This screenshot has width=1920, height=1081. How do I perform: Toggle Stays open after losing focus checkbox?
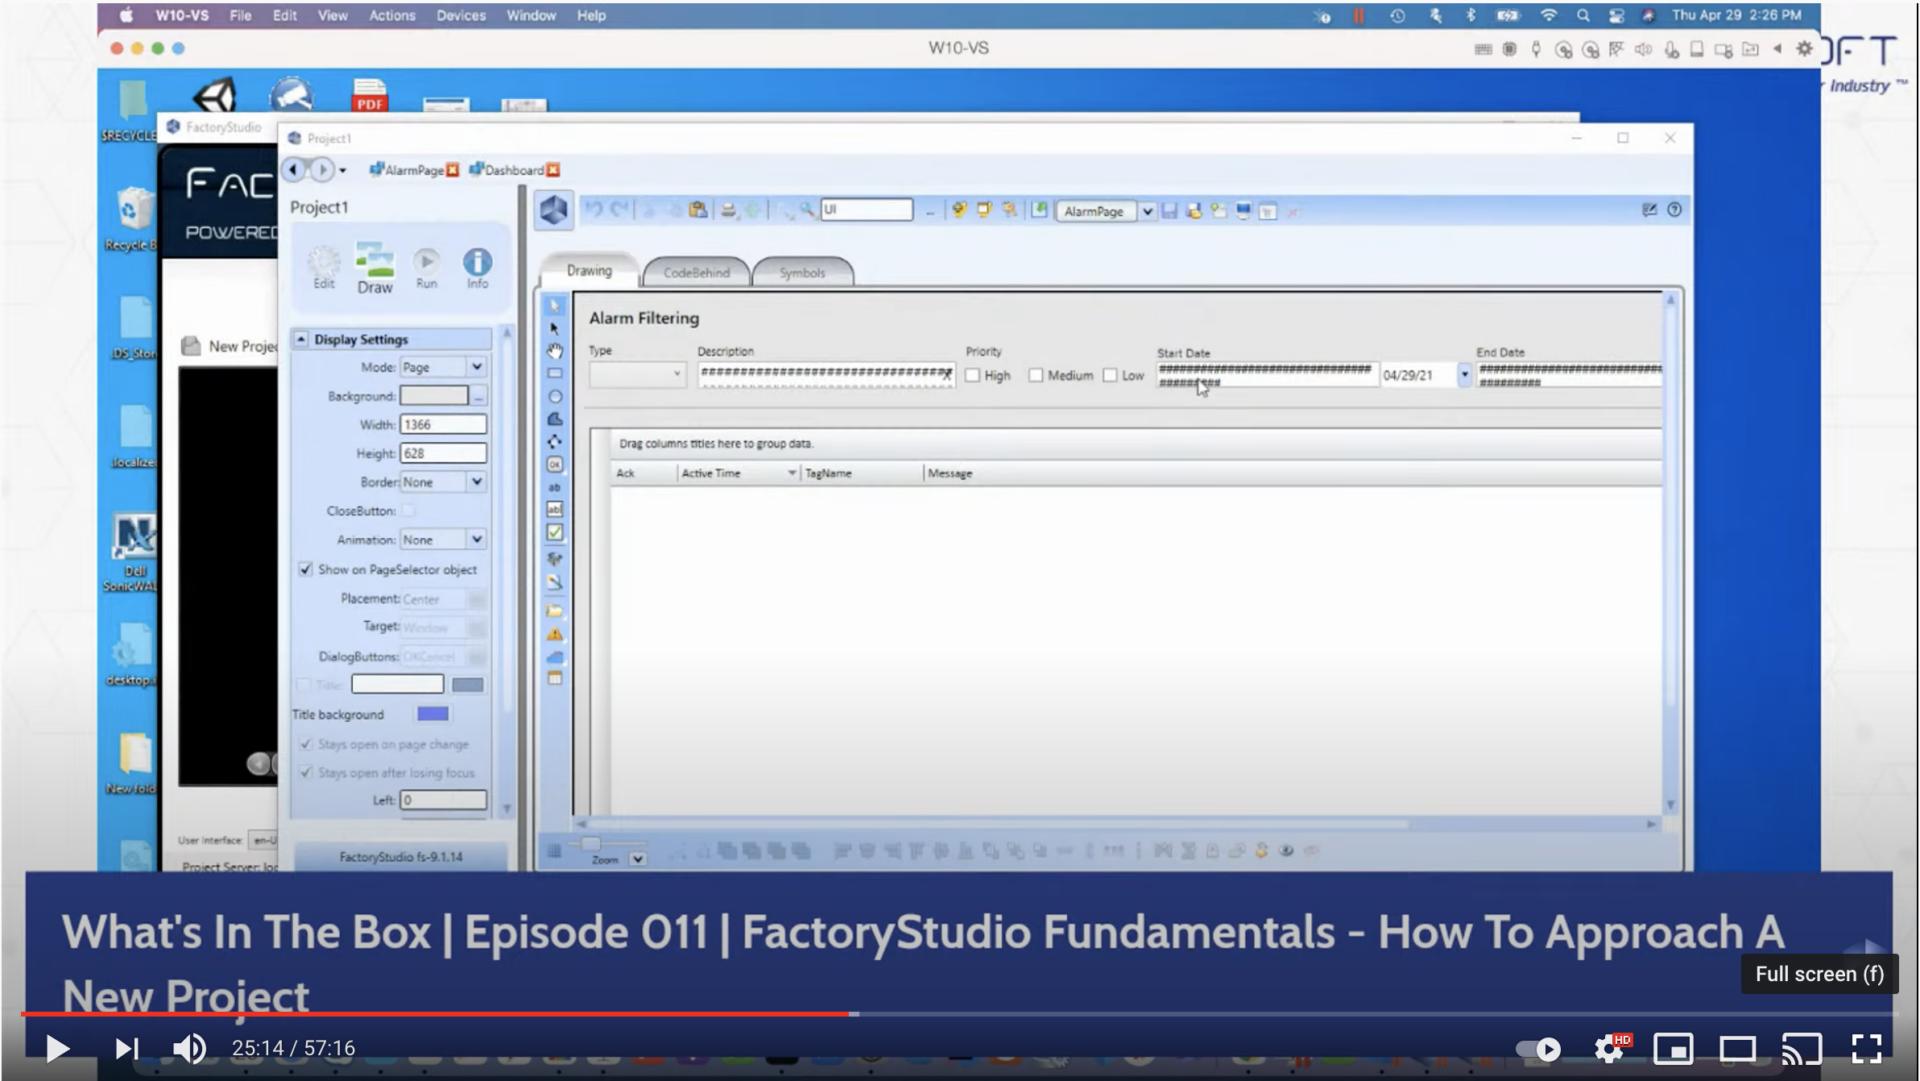(306, 773)
